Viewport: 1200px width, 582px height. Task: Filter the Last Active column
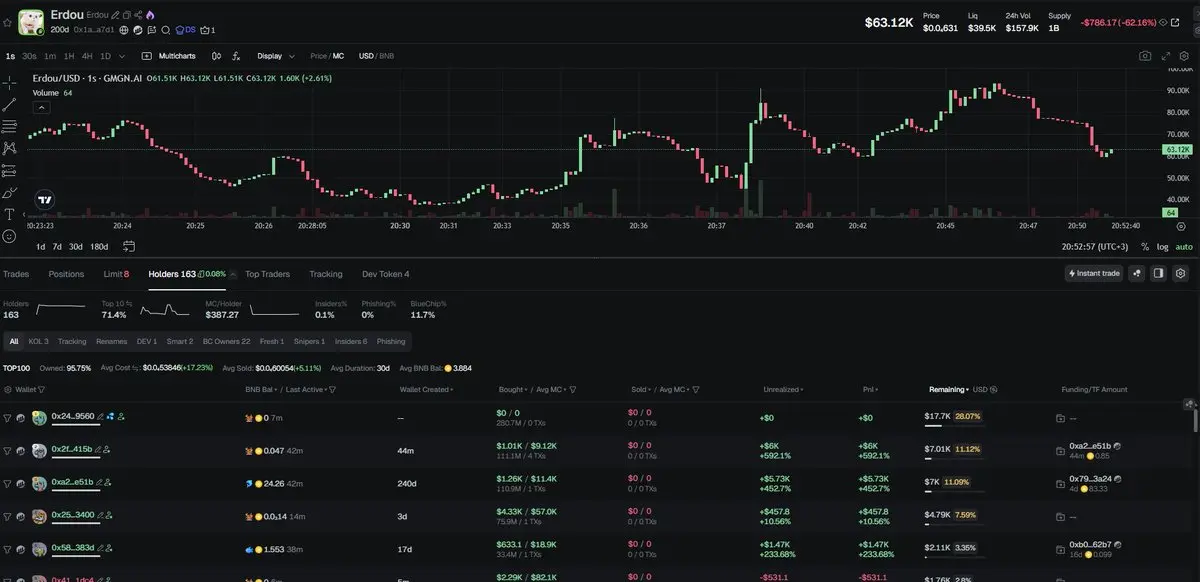[x=332, y=390]
